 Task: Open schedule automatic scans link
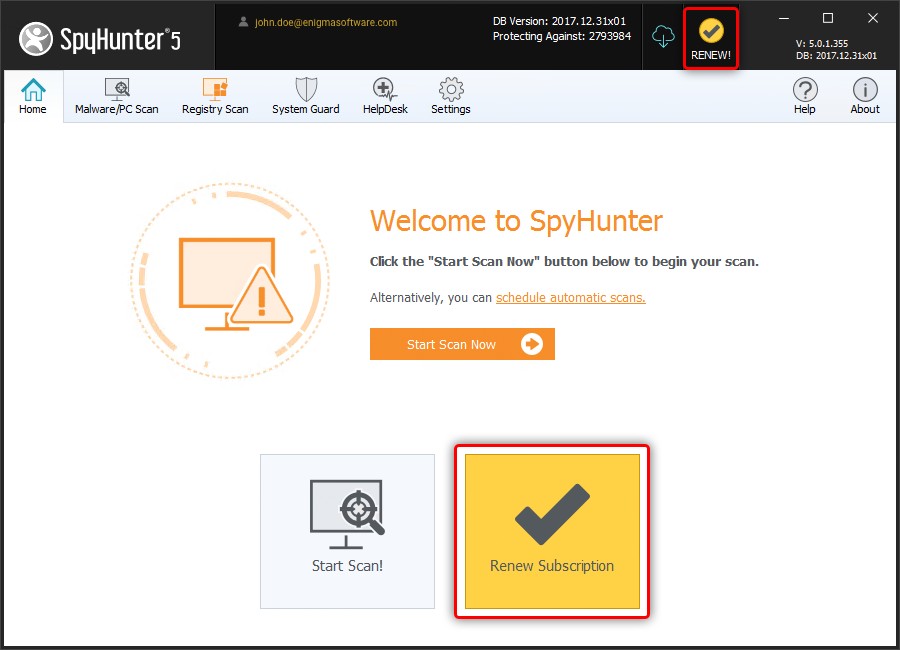pyautogui.click(x=570, y=298)
